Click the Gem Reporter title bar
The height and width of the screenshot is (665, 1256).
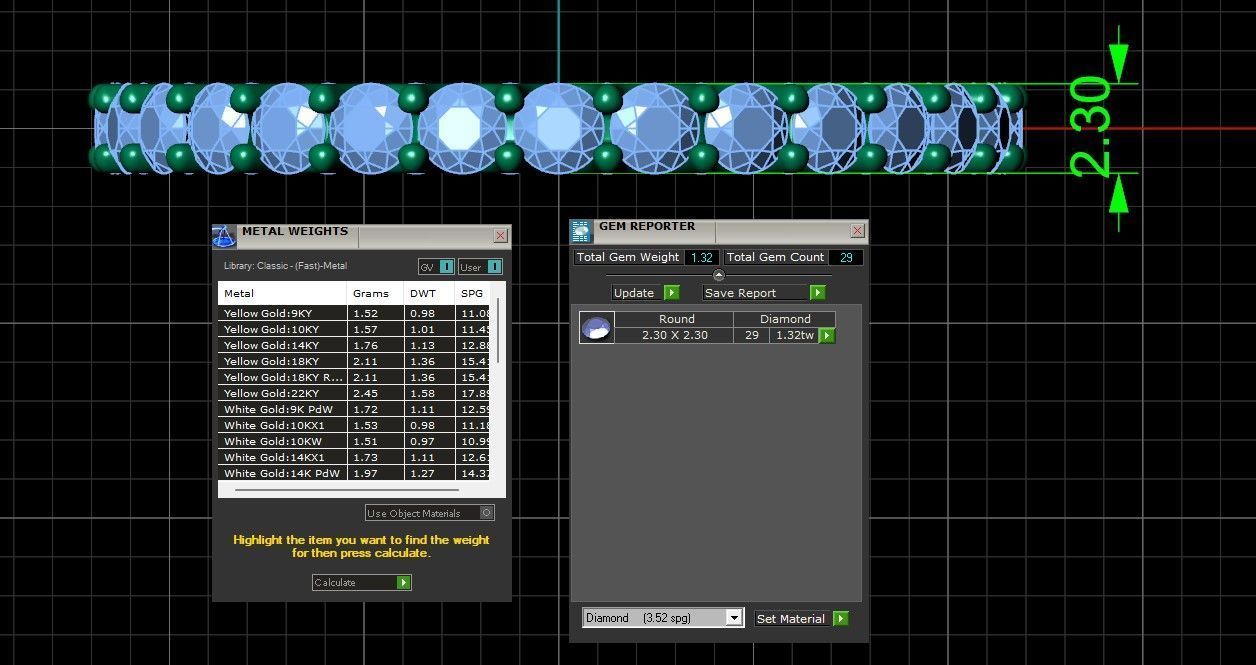[718, 231]
